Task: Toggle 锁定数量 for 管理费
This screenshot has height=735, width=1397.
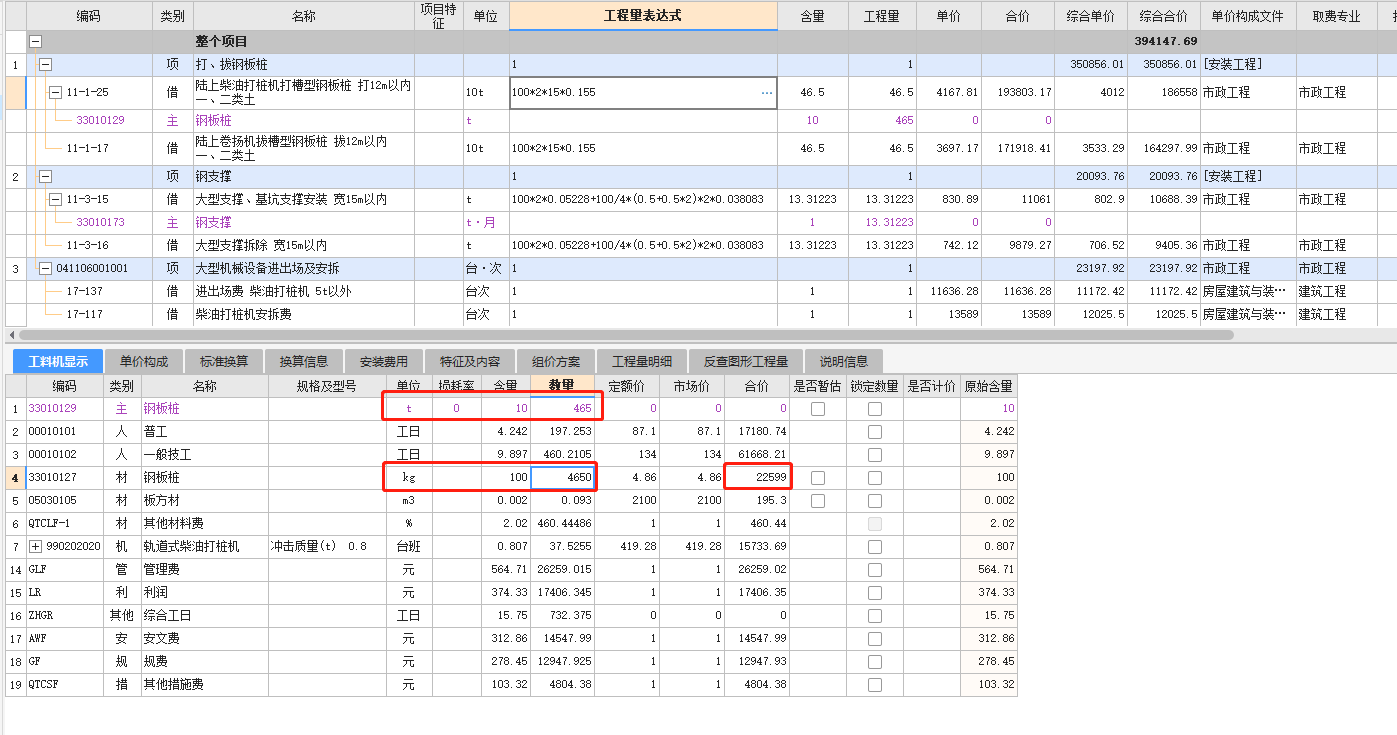Action: point(875,570)
